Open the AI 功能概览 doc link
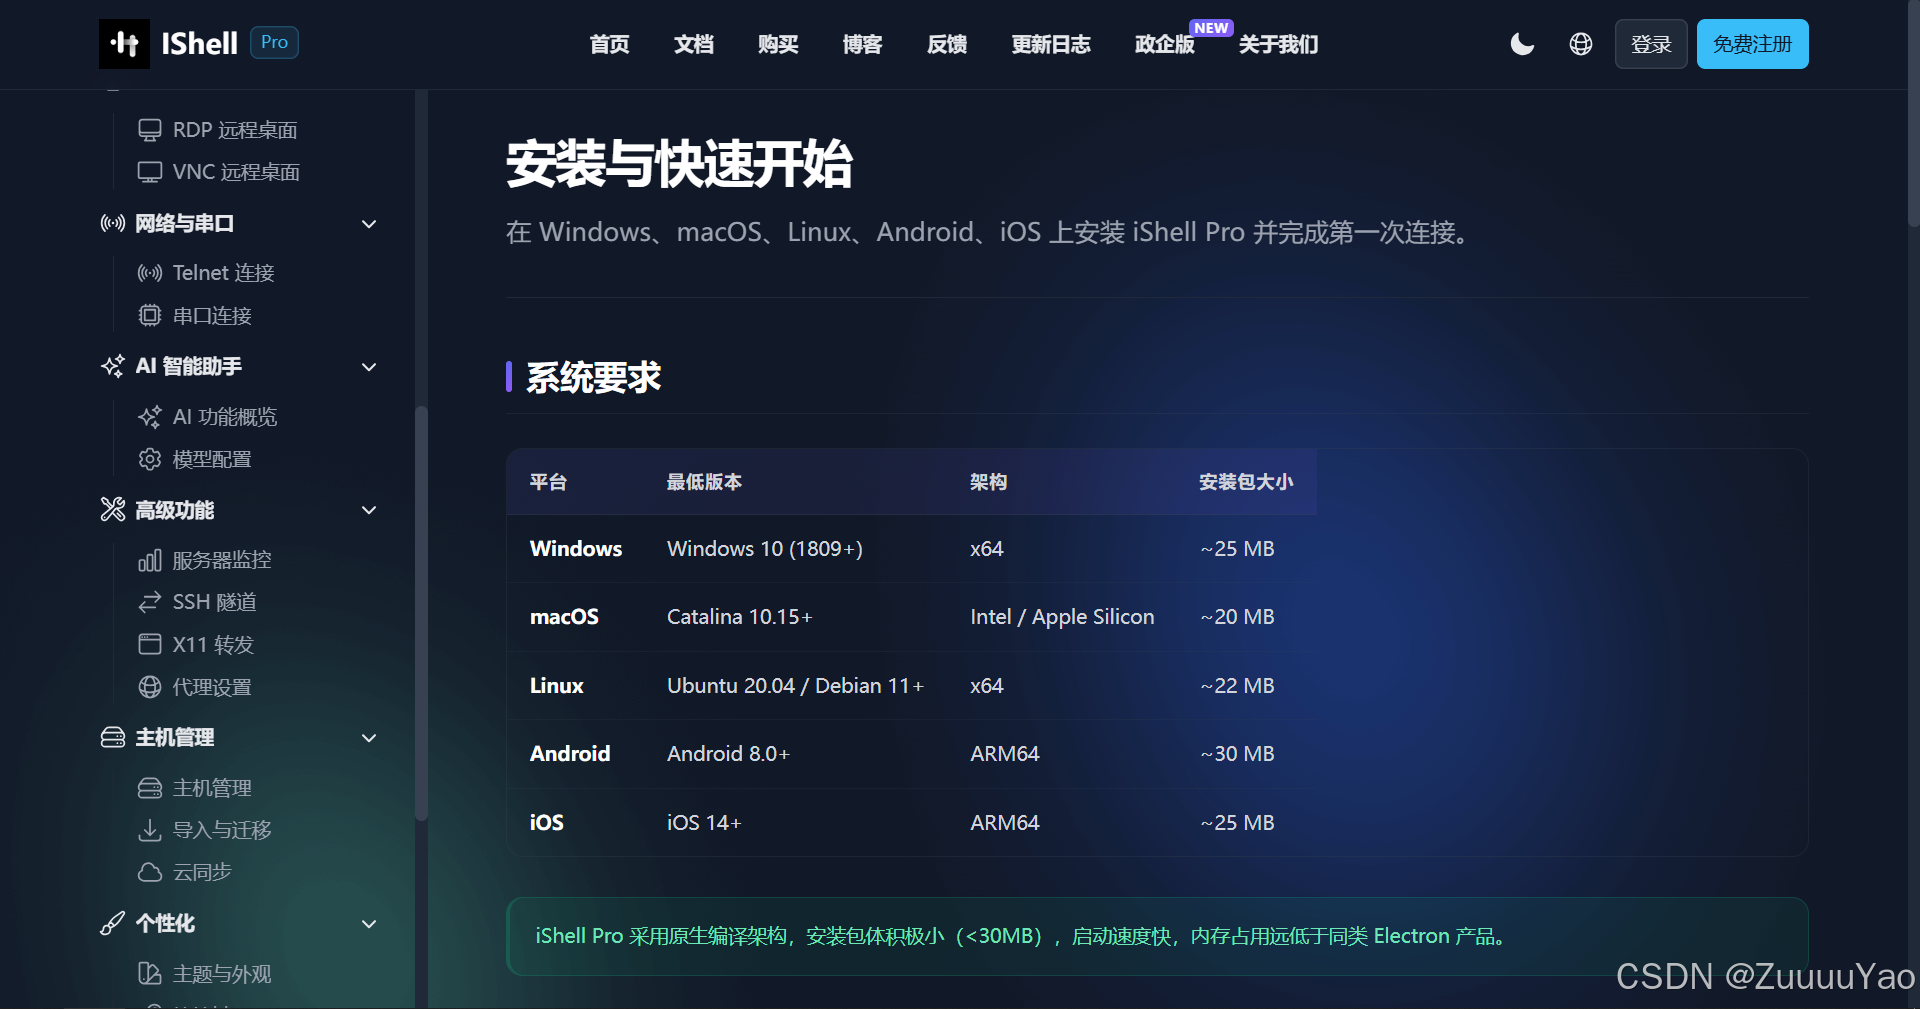1920x1009 pixels. (x=225, y=417)
